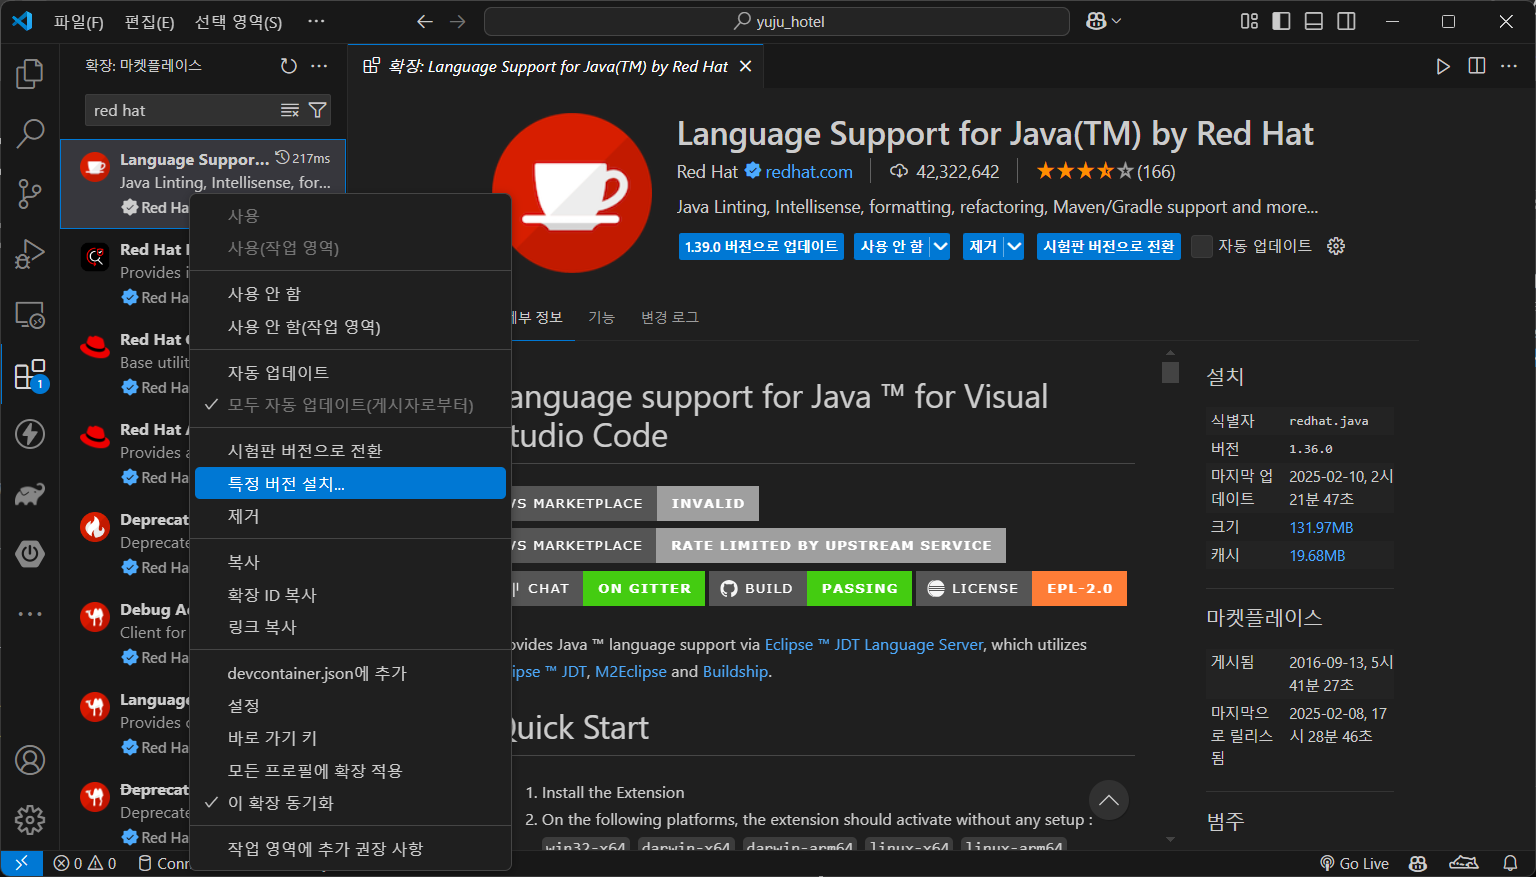Open the M2Eclipse link
The height and width of the screenshot is (877, 1536).
click(630, 672)
